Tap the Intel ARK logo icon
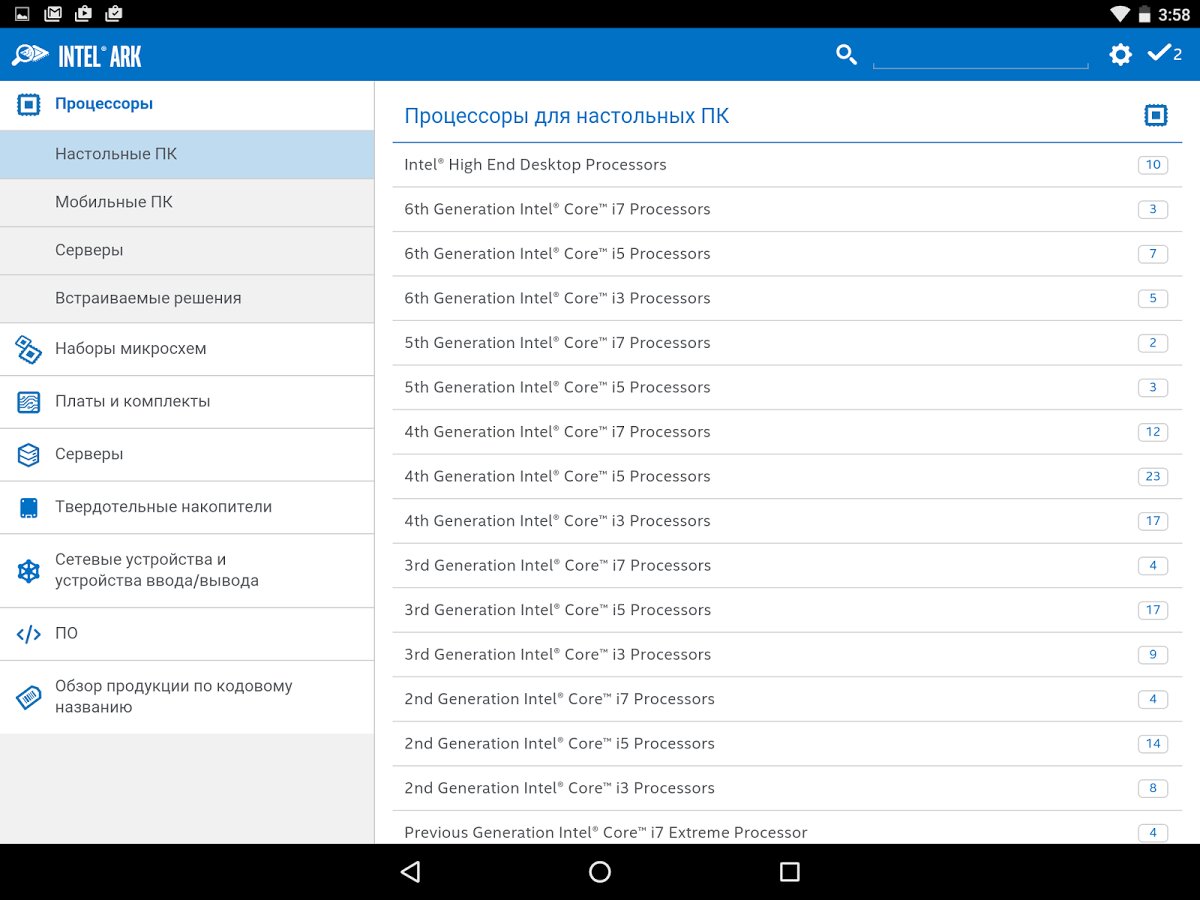 click(30, 55)
